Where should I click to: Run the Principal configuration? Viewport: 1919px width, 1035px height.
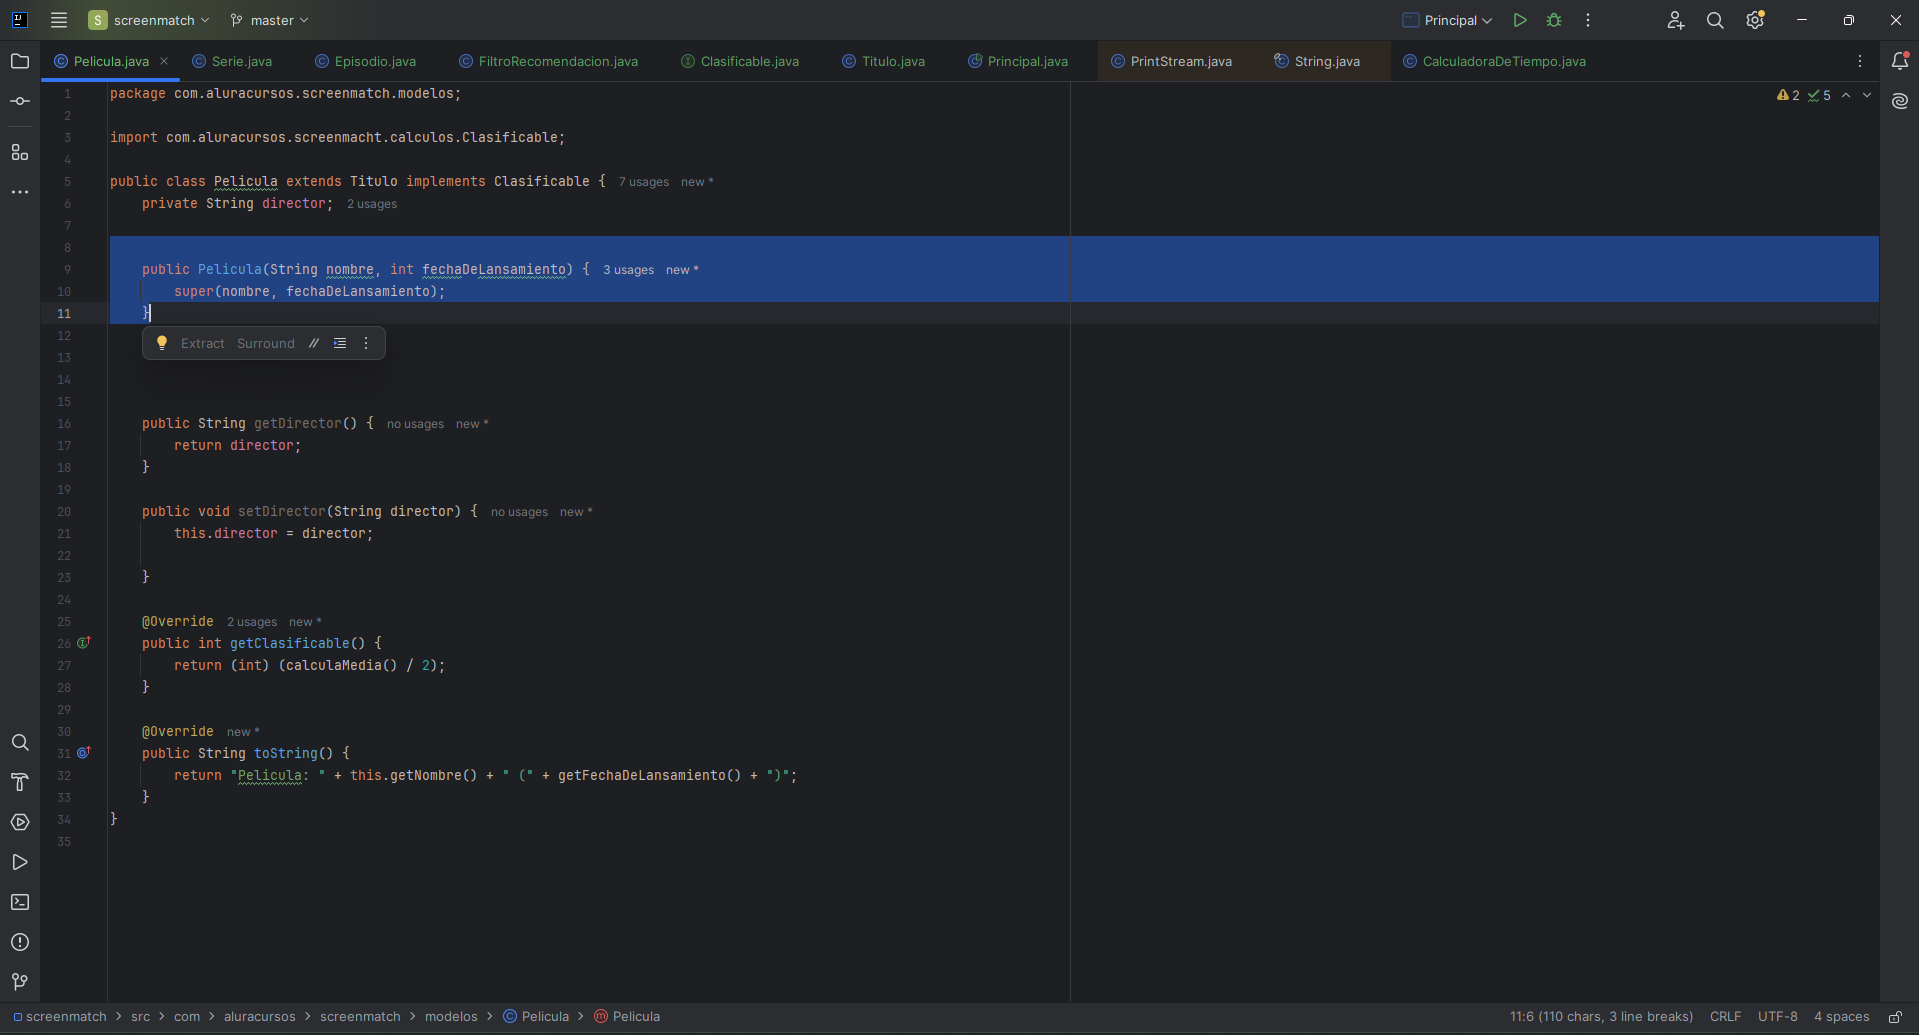(1520, 20)
